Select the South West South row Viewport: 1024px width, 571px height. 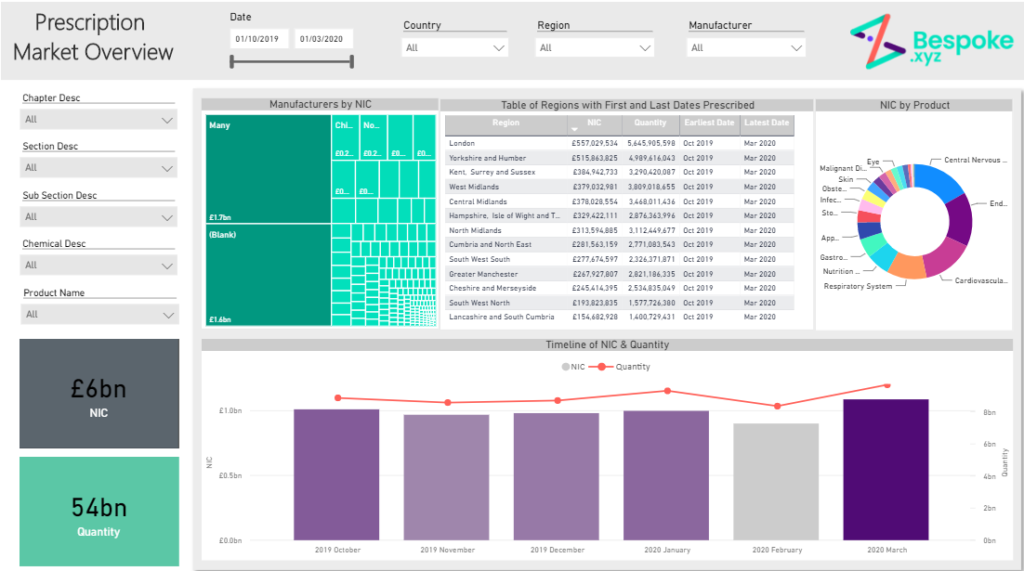pos(620,259)
